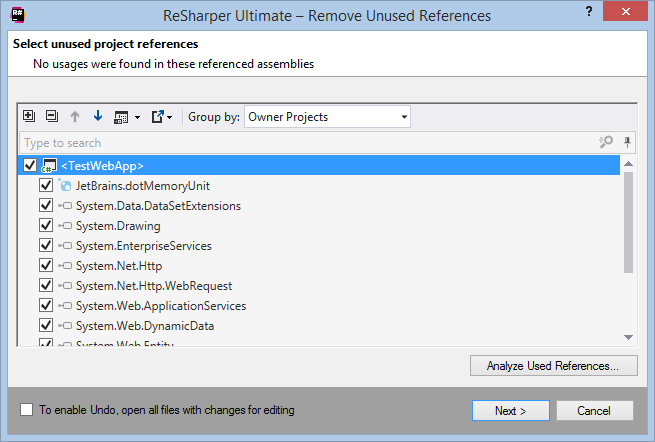The width and height of the screenshot is (655, 442).
Task: Select System.Net.Http row text
Action: (119, 266)
